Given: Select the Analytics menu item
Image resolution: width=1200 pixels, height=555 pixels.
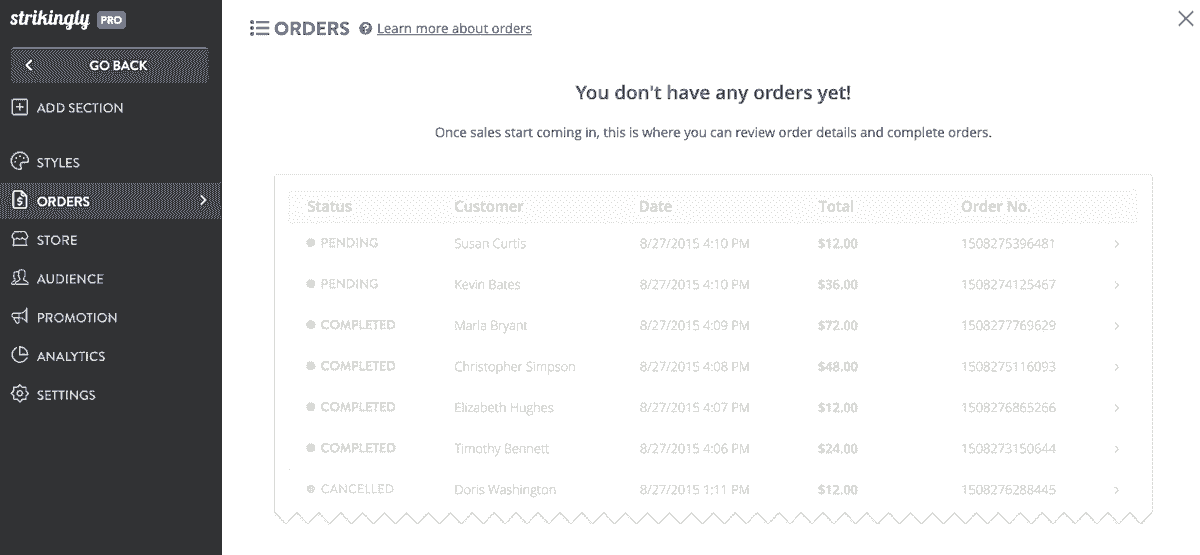Looking at the screenshot, I should click(x=111, y=356).
